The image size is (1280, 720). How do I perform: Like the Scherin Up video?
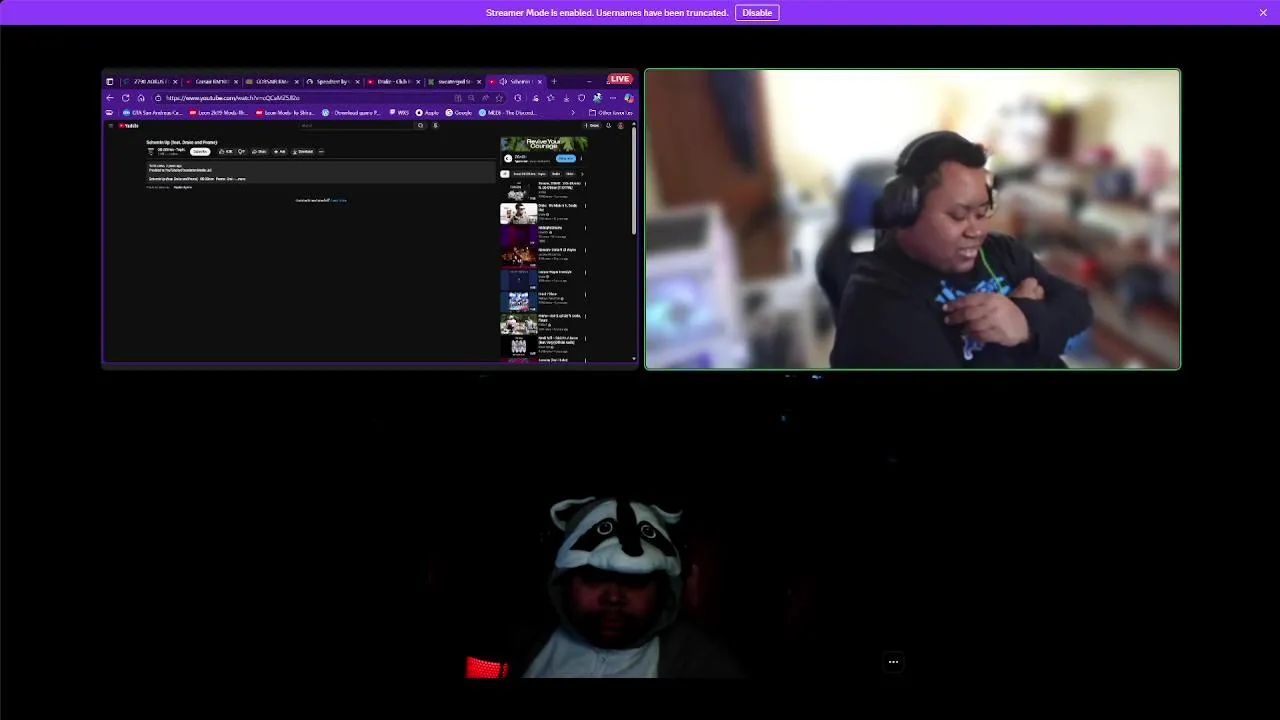click(x=225, y=151)
